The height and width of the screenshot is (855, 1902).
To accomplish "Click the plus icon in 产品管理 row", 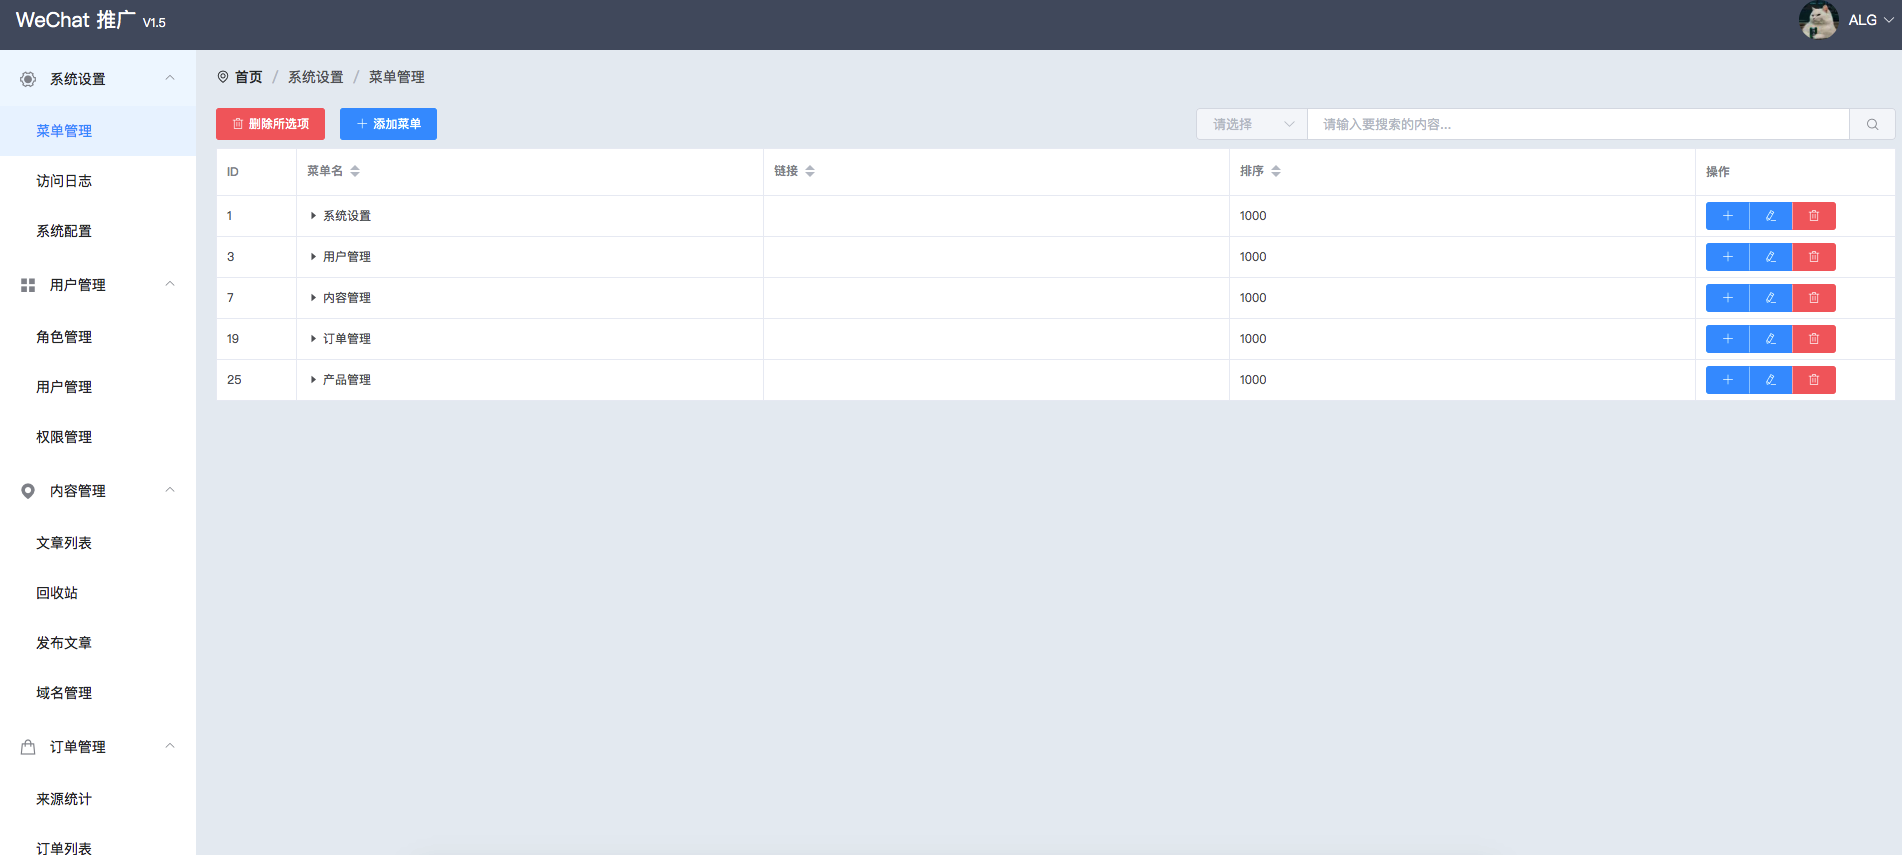I will coord(1727,380).
